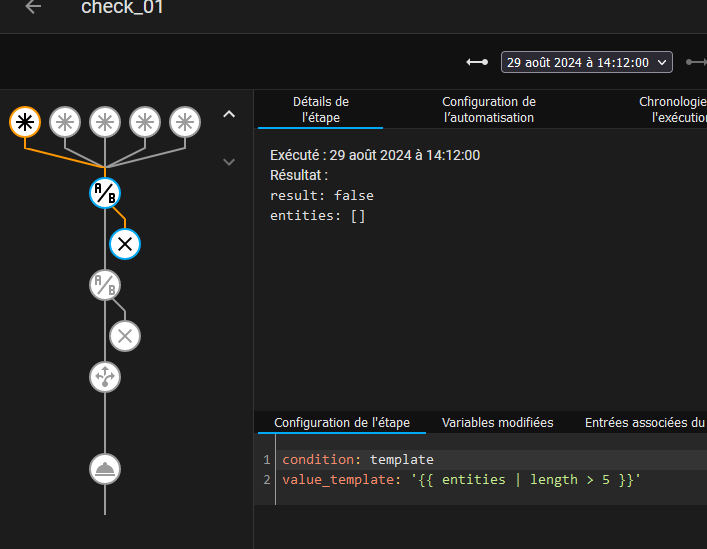Select the choose-branch action node

pyautogui.click(x=105, y=377)
